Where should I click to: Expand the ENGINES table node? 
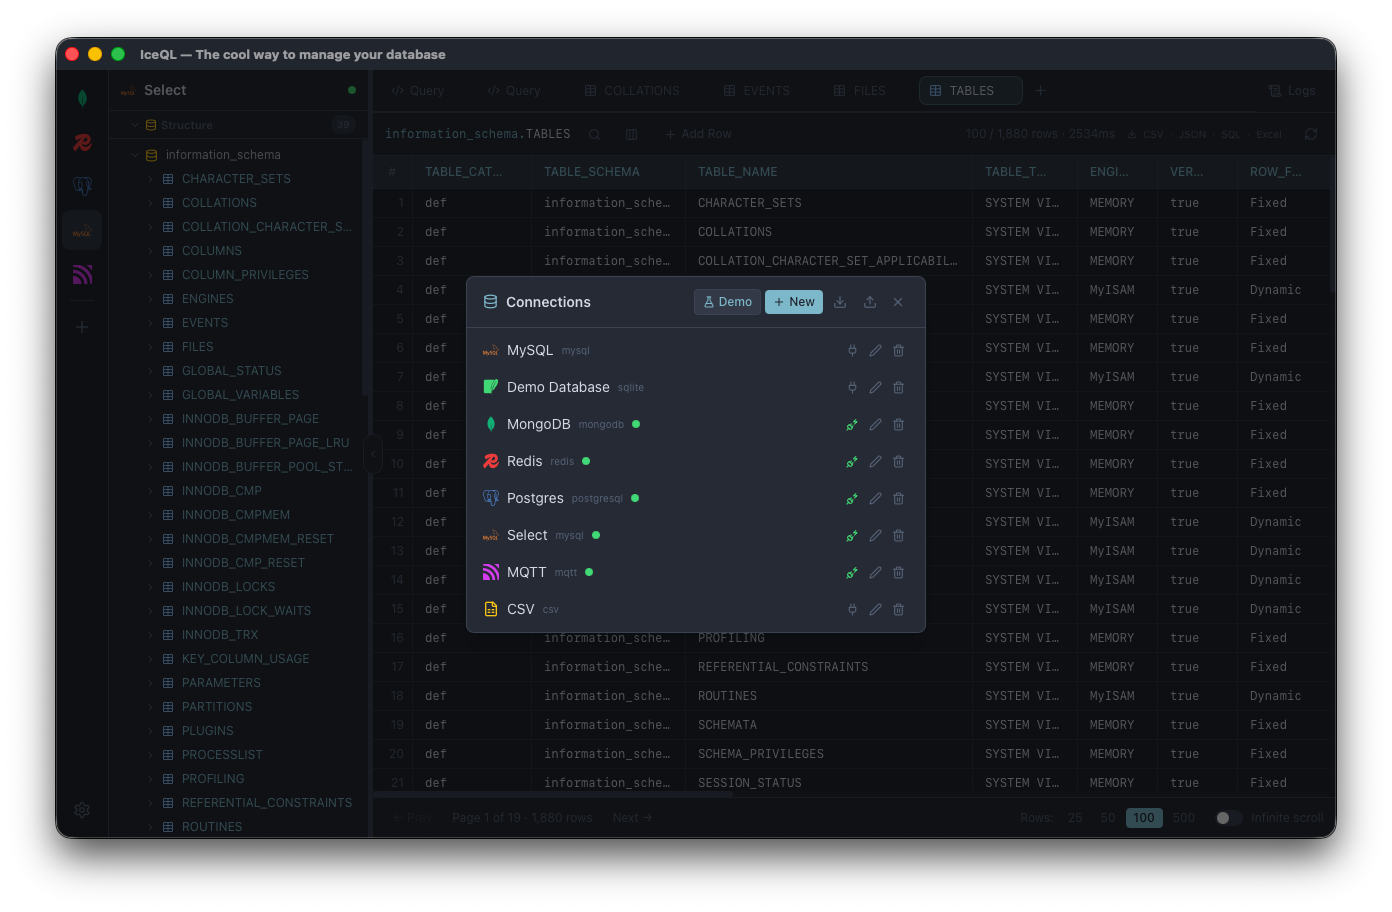(151, 299)
